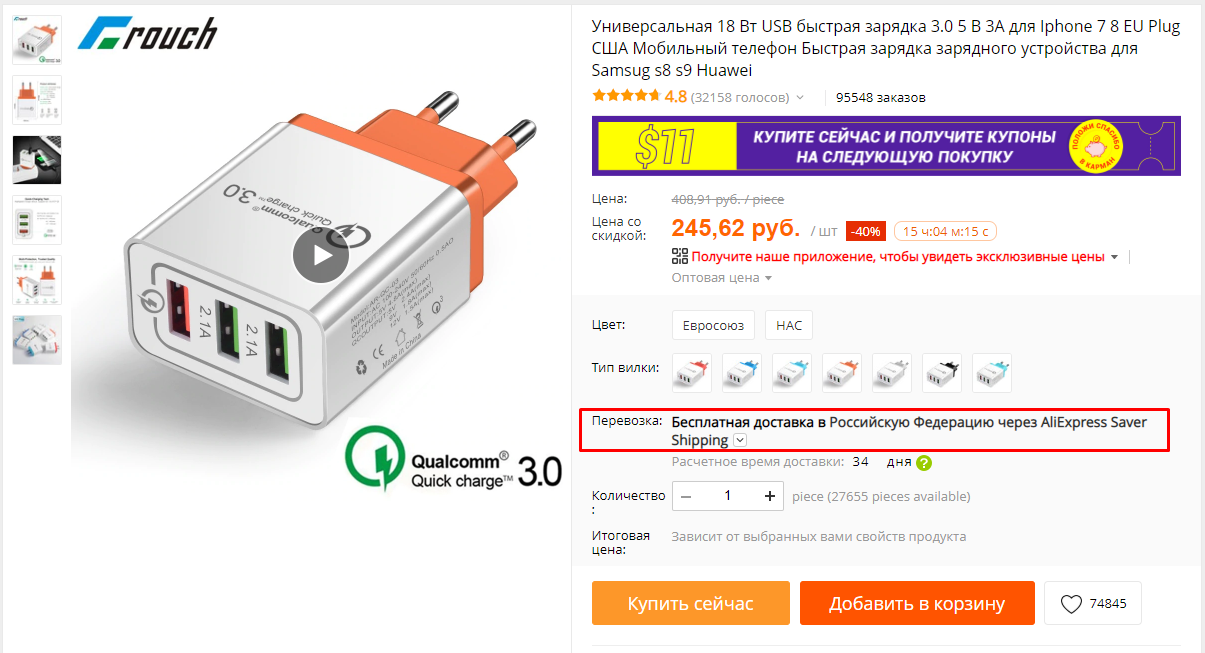The width and height of the screenshot is (1205, 653).
Task: Select the black plug type option
Action: point(942,372)
